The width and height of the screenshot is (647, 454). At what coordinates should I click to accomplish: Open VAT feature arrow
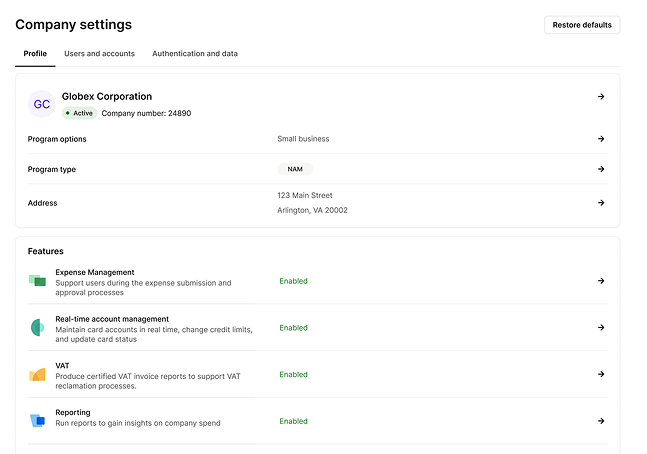(601, 374)
